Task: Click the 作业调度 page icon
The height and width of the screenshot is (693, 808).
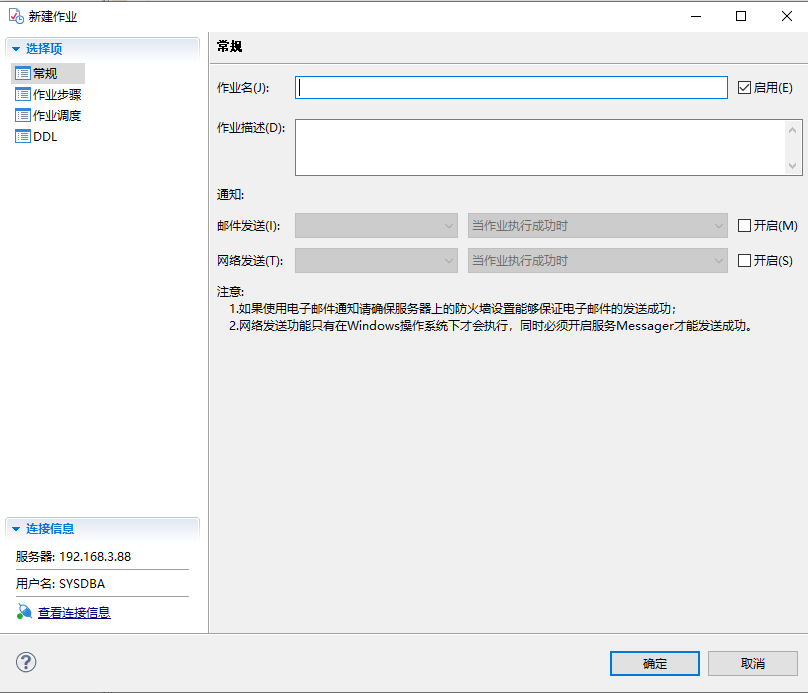Action: coord(23,115)
